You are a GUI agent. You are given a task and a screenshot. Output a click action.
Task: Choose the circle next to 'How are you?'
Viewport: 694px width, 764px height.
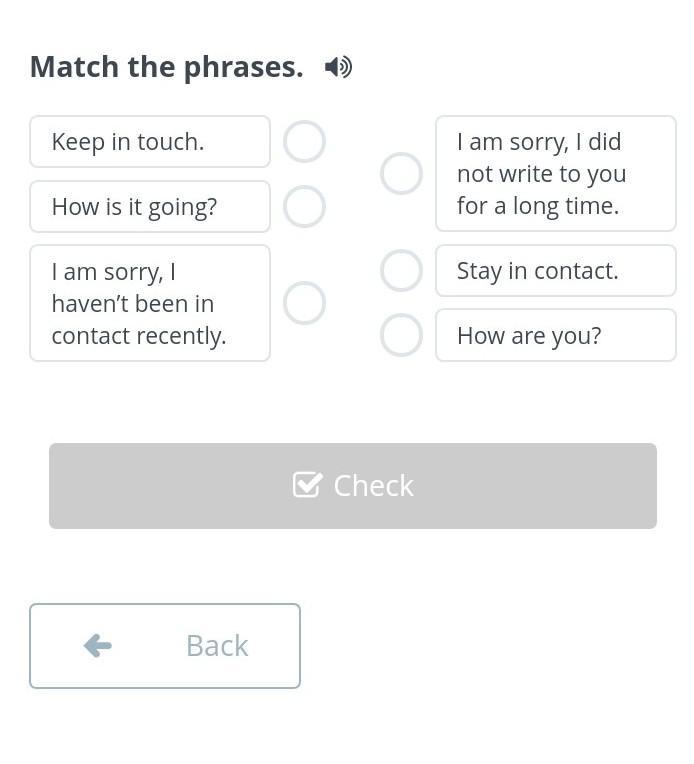click(x=401, y=335)
